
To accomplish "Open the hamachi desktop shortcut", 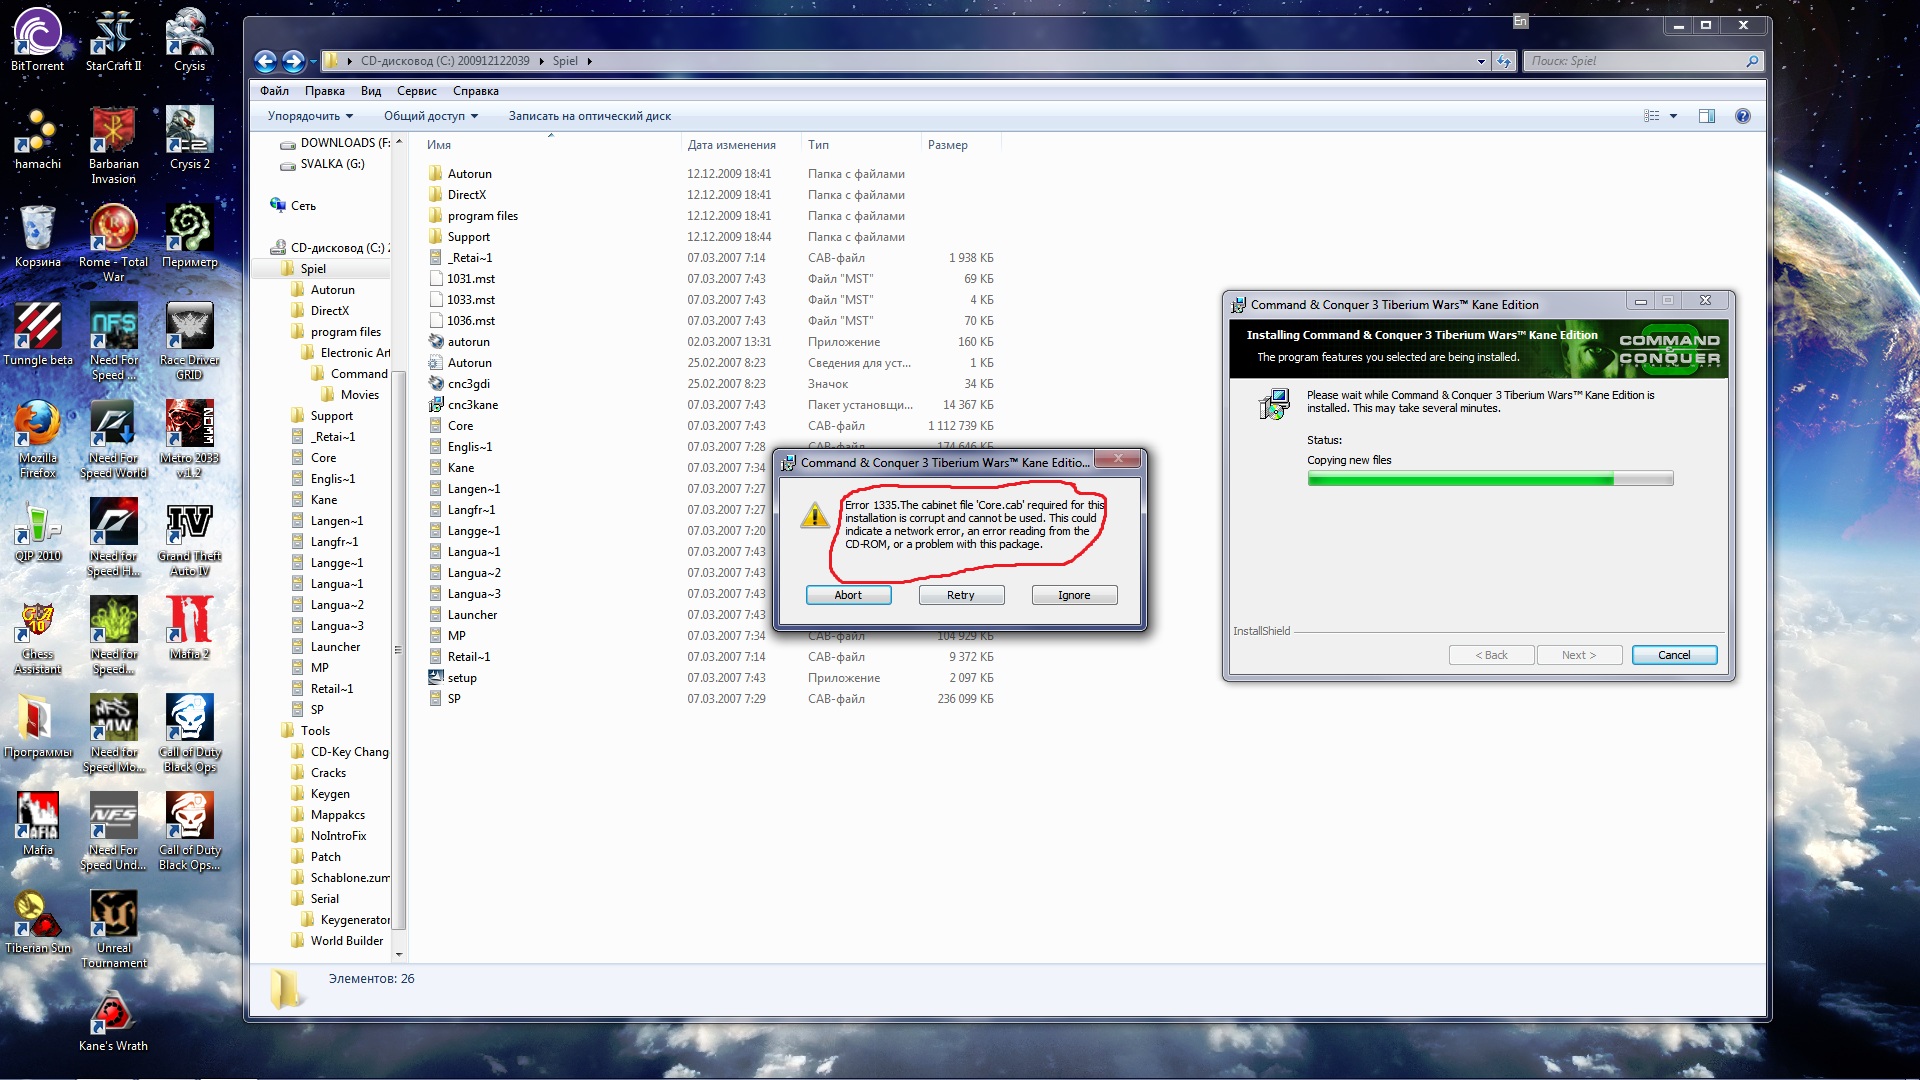I will pyautogui.click(x=37, y=138).
